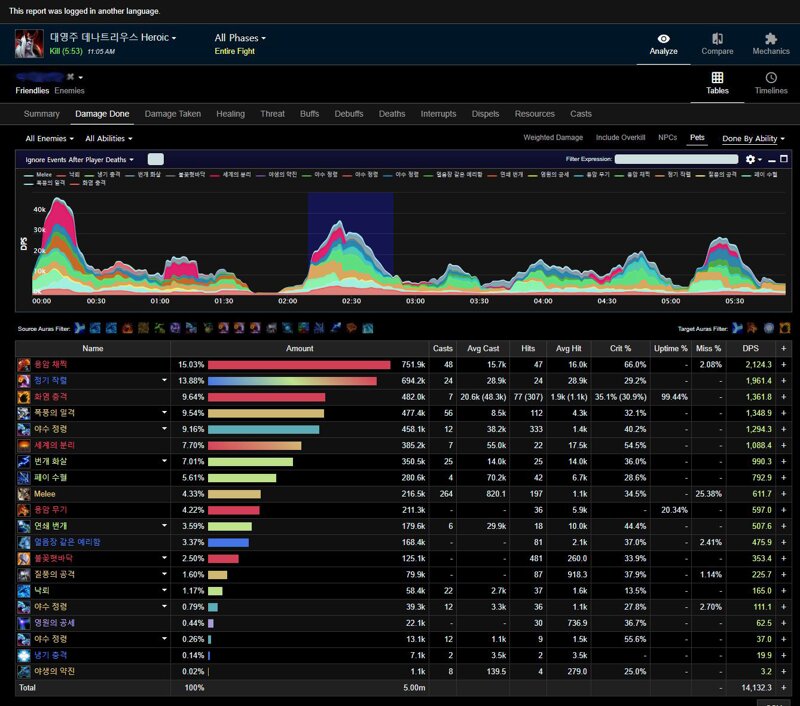This screenshot has width=800, height=706.
Task: Click the ability icon in the 0.44% row
Action: [x=24, y=623]
